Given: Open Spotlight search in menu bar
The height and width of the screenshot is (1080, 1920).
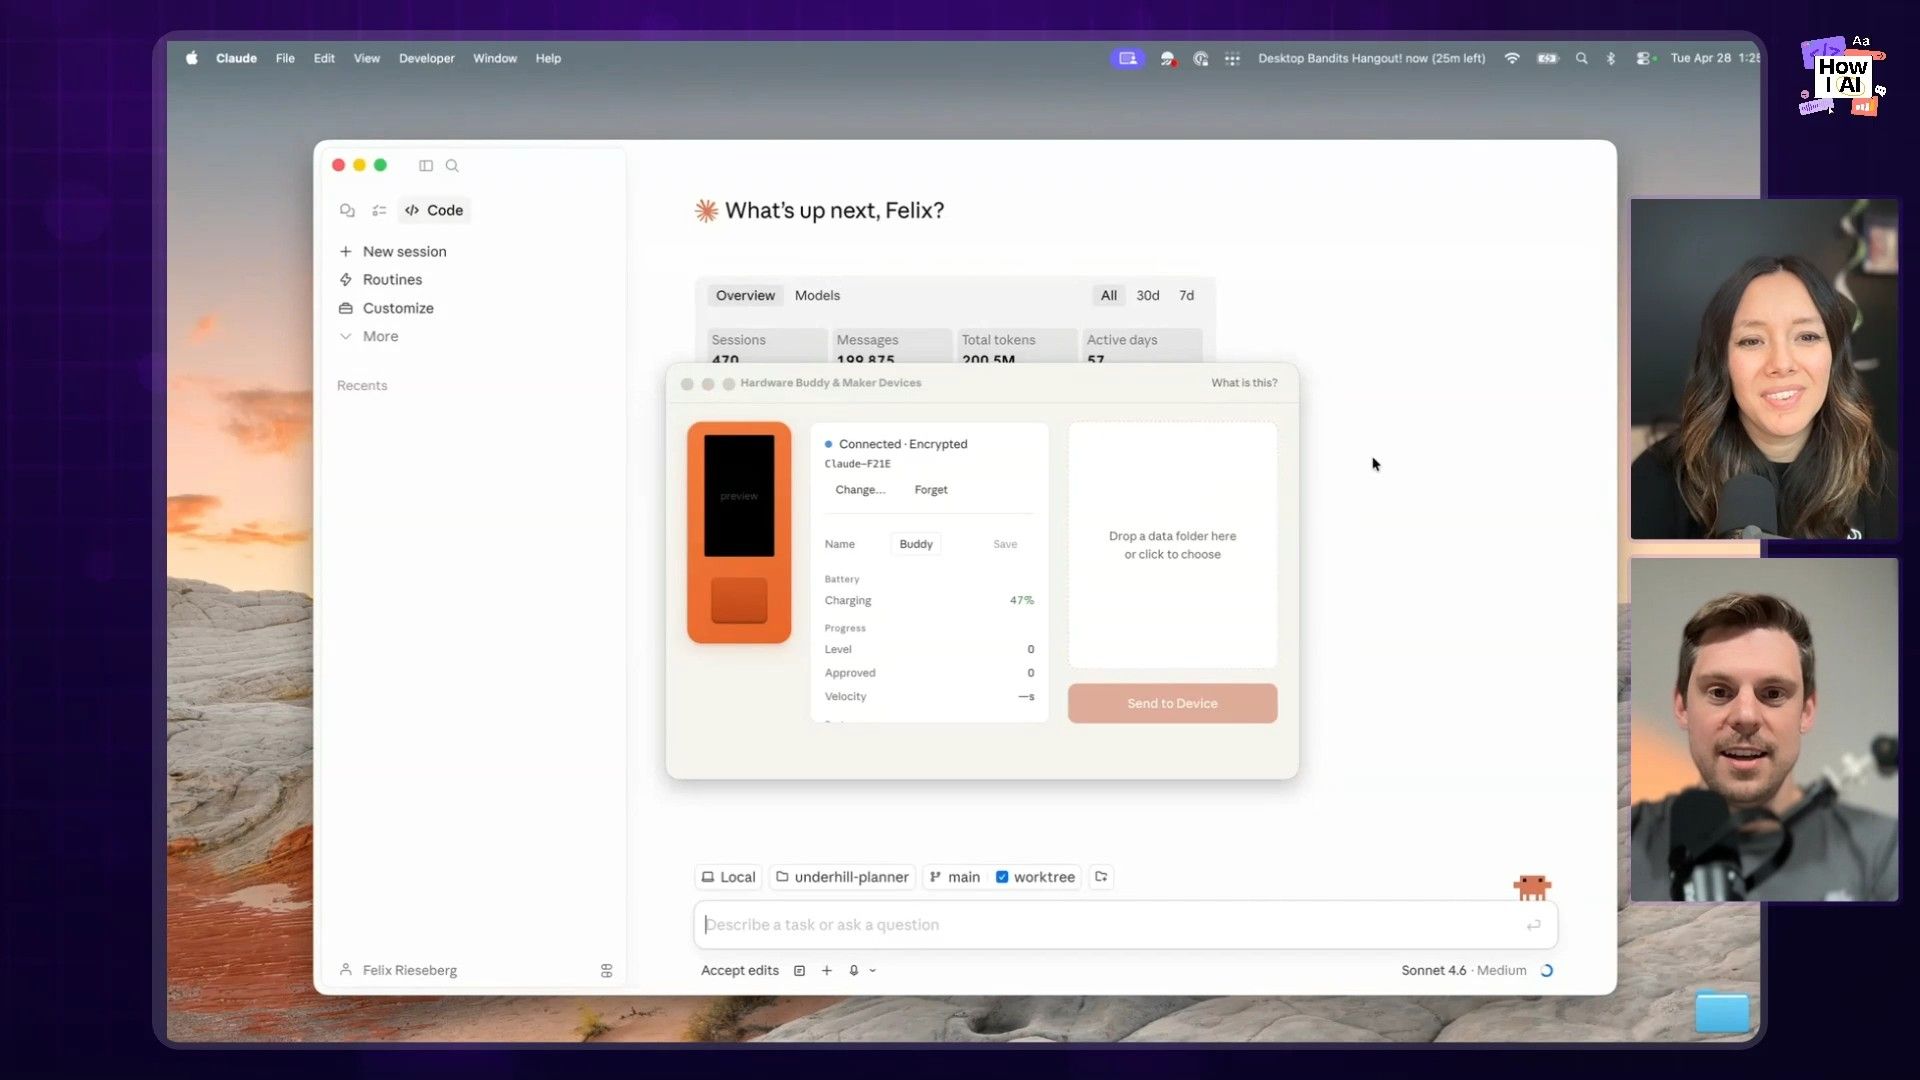Looking at the screenshot, I should click(1581, 58).
